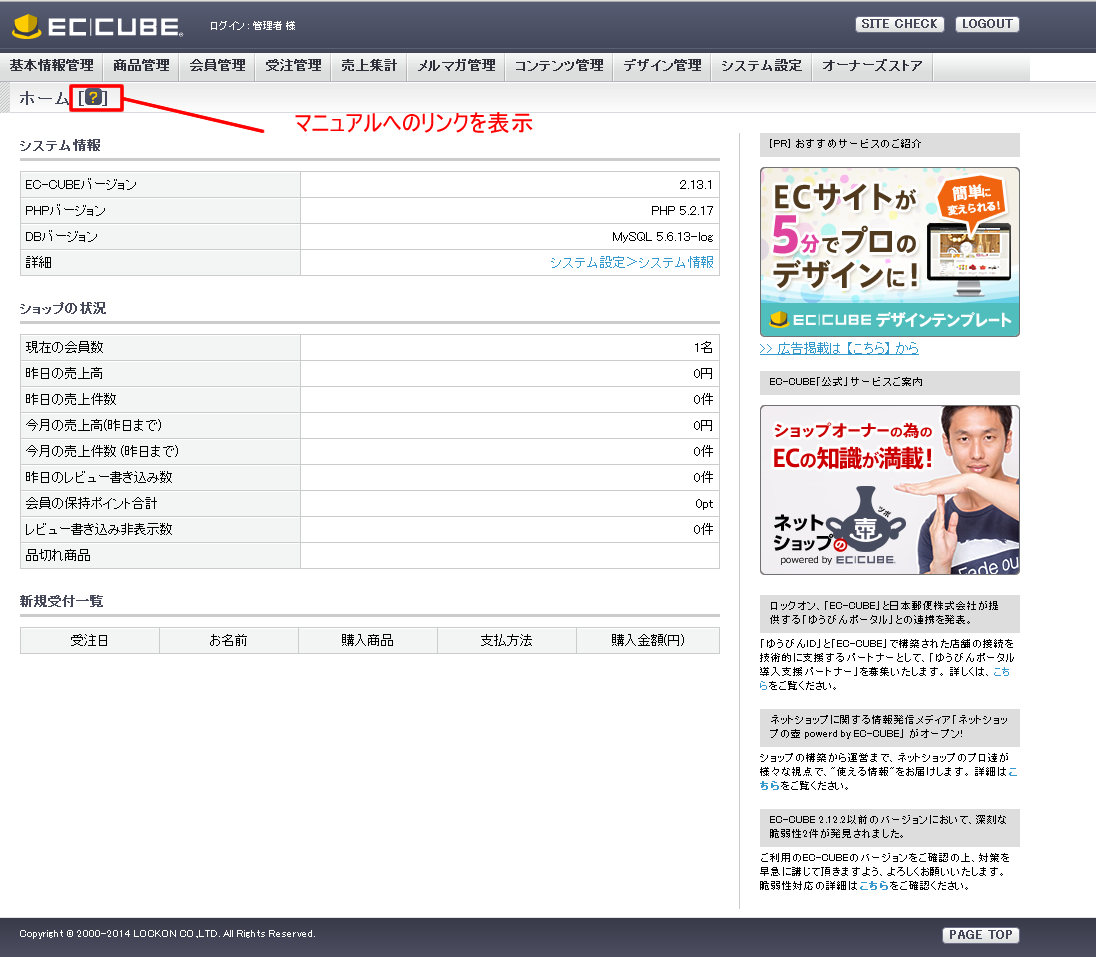Select the EC-CUBEバージョン row label
This screenshot has height=957, width=1096.
tap(81, 185)
